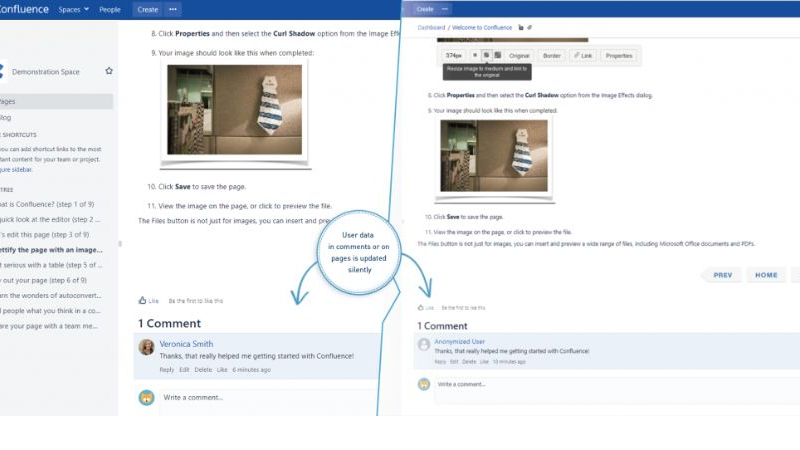Click Veronica Smith's avatar picture

pos(147,347)
